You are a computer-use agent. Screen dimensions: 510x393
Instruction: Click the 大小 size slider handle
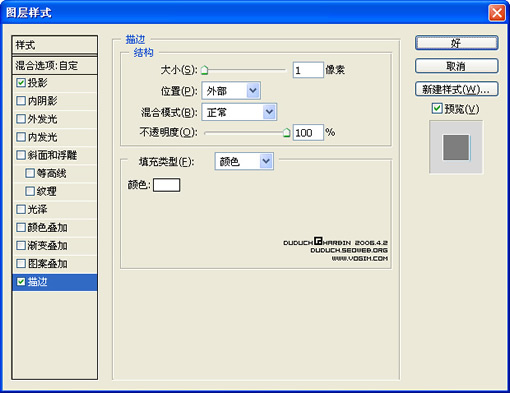pos(205,70)
